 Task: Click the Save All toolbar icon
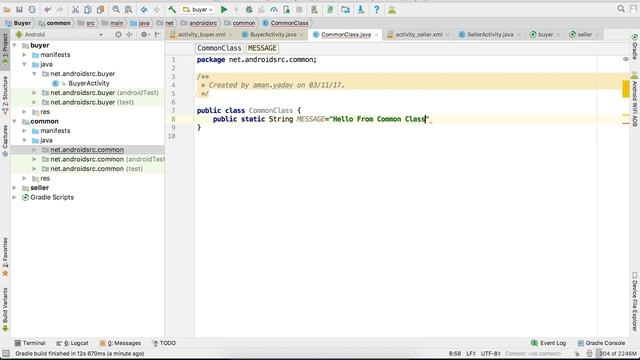click(x=19, y=9)
